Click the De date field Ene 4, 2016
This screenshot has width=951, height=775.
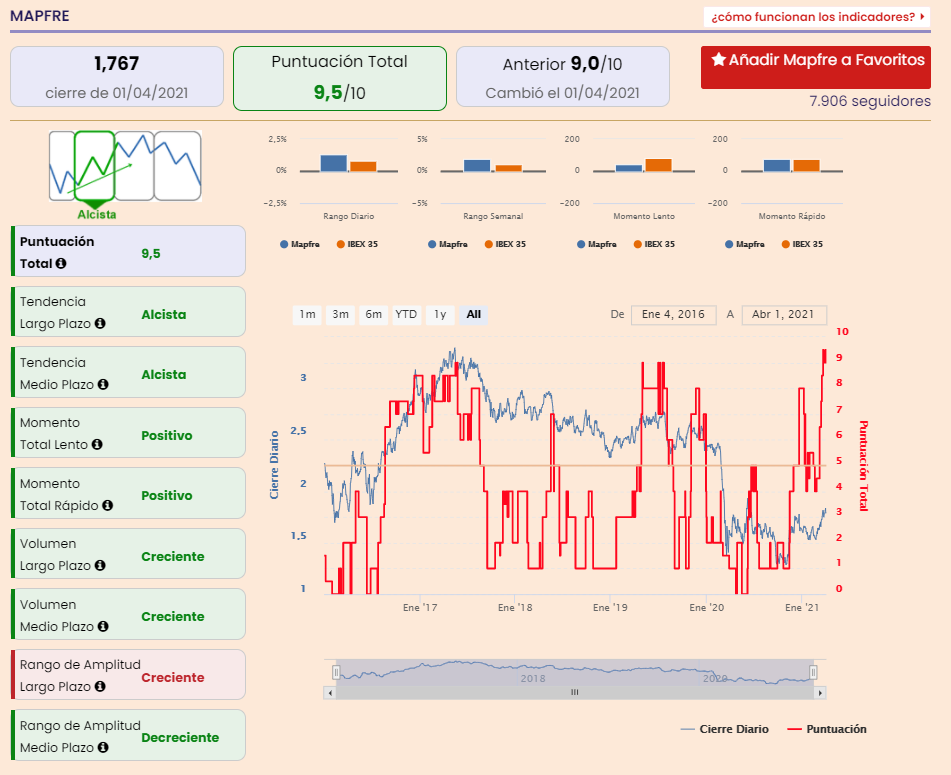pyautogui.click(x=674, y=315)
